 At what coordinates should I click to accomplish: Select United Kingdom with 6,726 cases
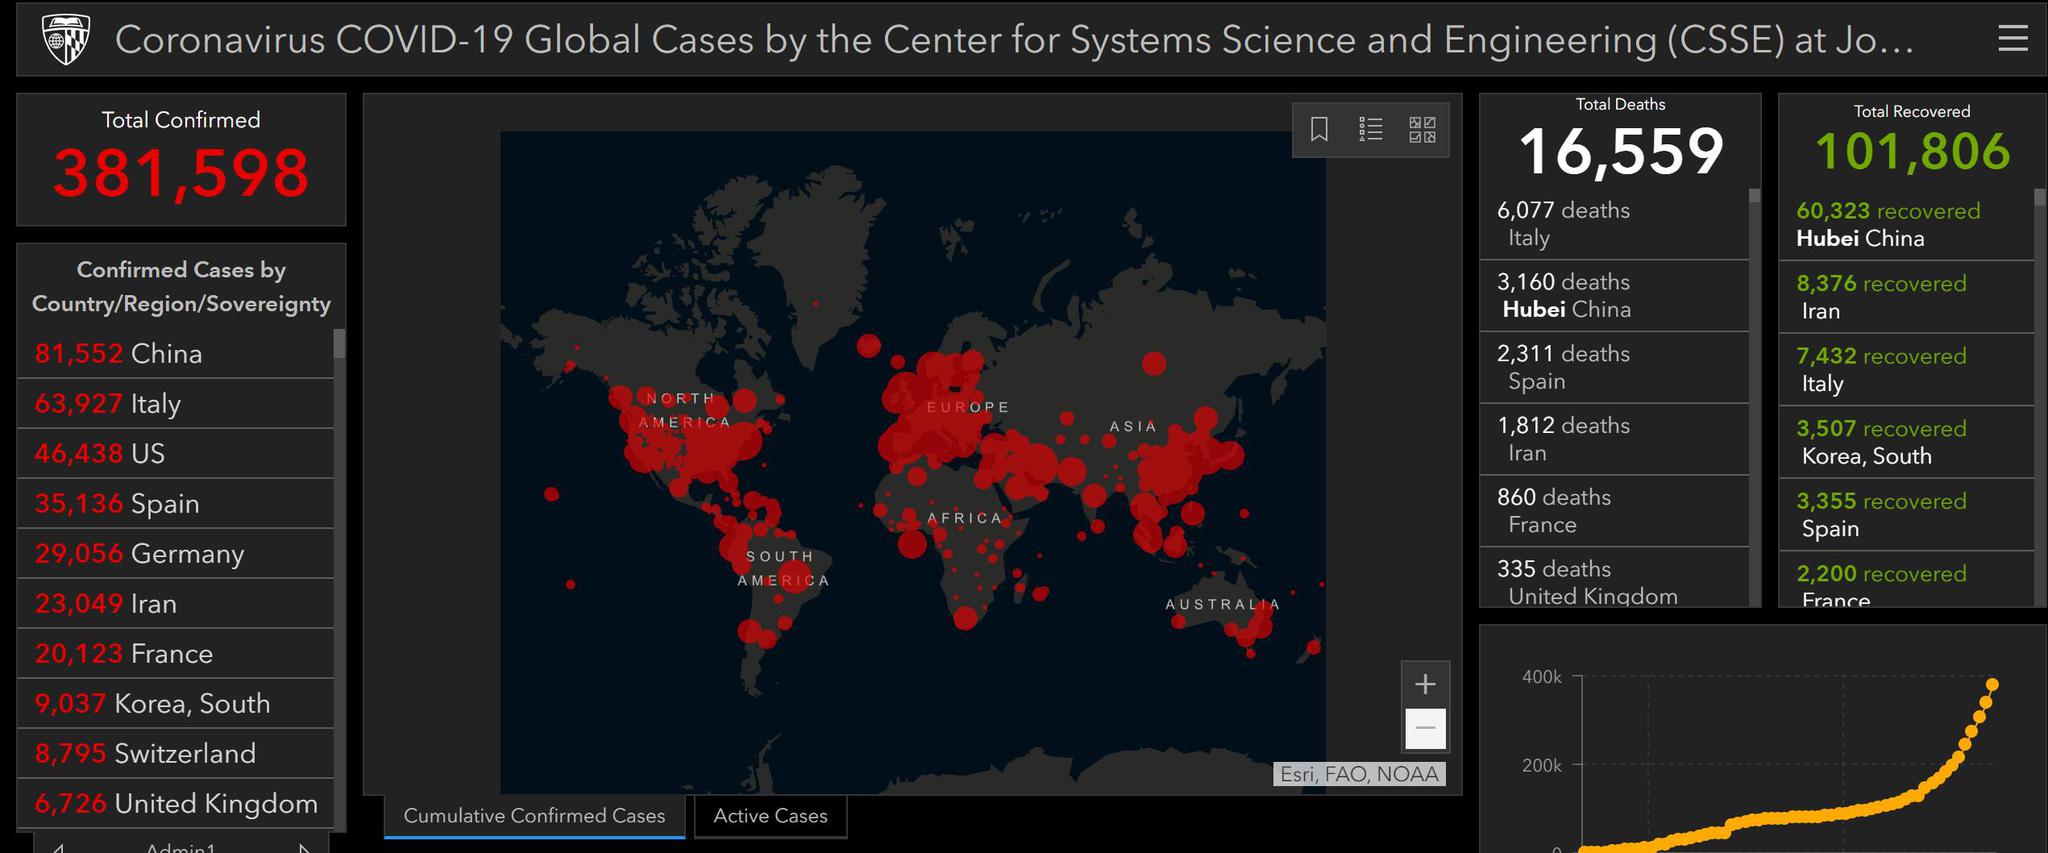[175, 804]
